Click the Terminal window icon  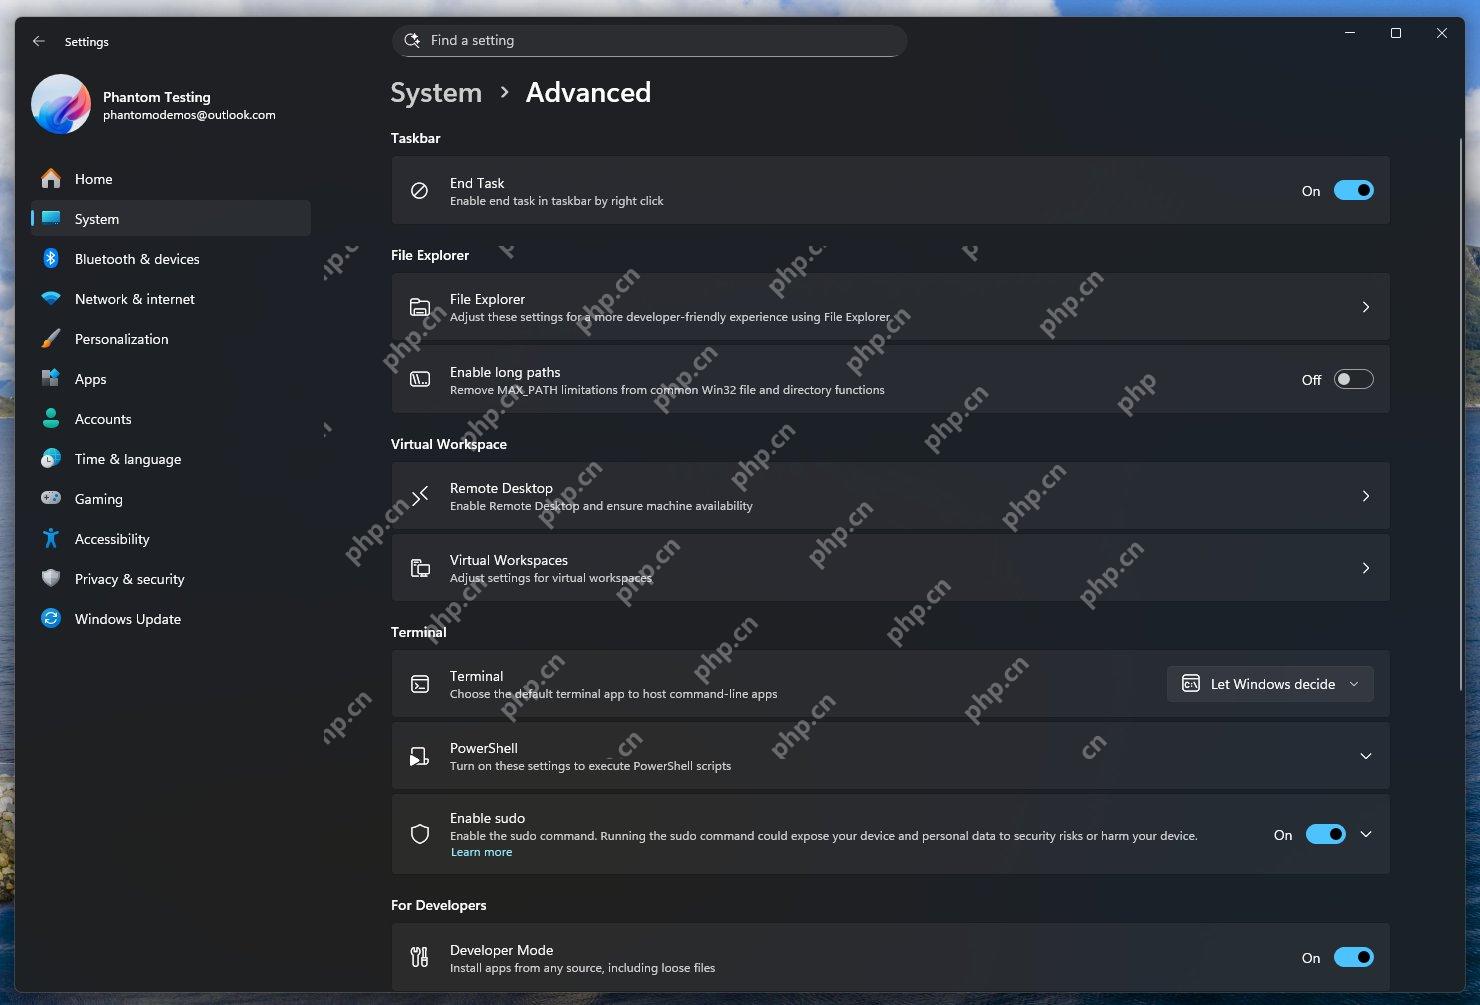pos(420,684)
